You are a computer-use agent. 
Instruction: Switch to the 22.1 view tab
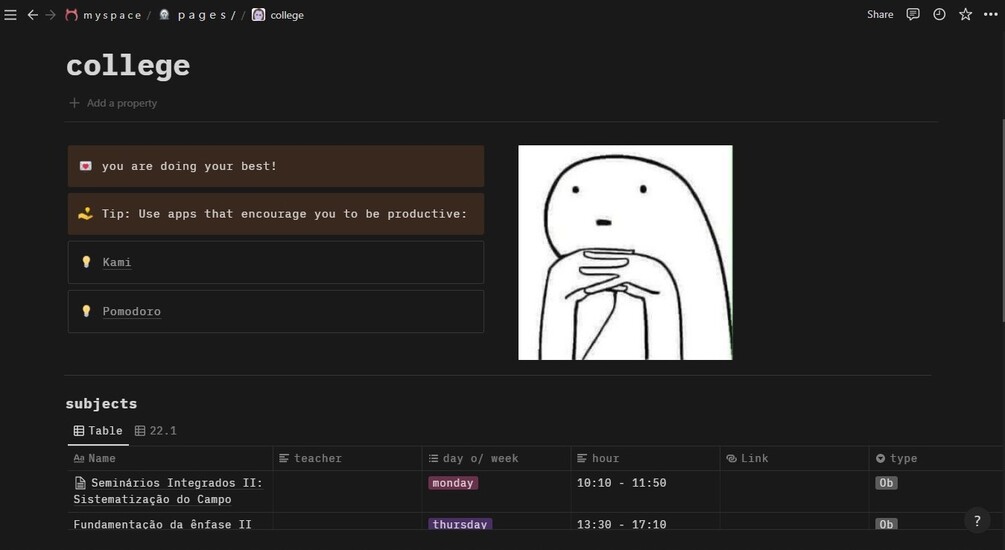tap(156, 431)
